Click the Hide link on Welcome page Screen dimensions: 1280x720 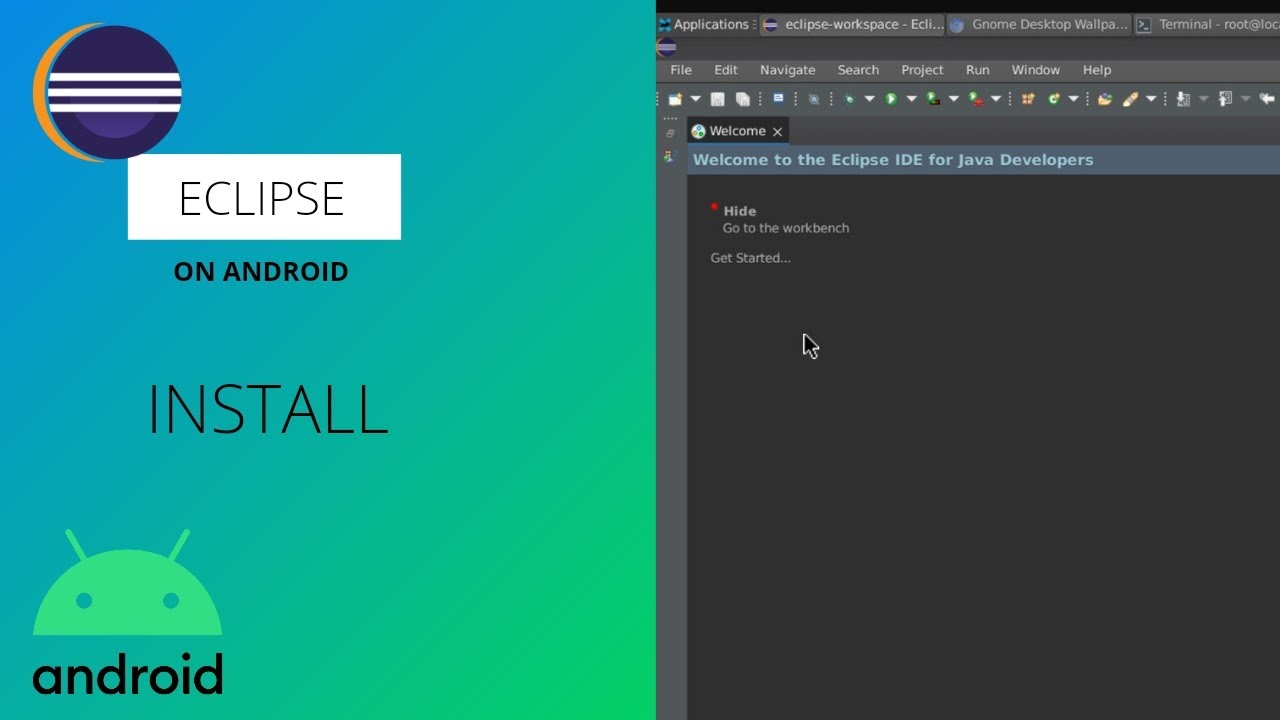tap(740, 211)
